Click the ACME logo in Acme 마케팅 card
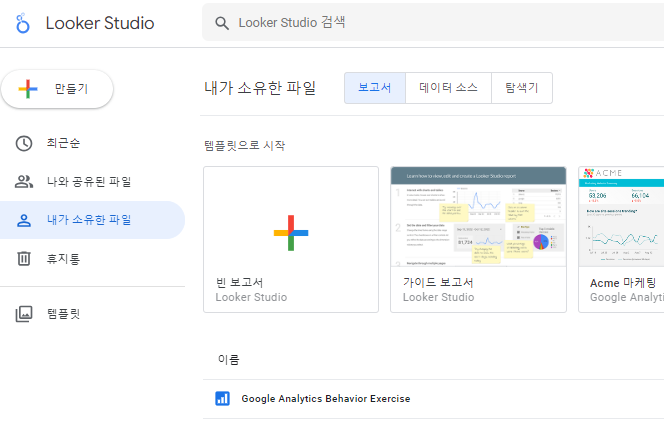 (x=603, y=173)
